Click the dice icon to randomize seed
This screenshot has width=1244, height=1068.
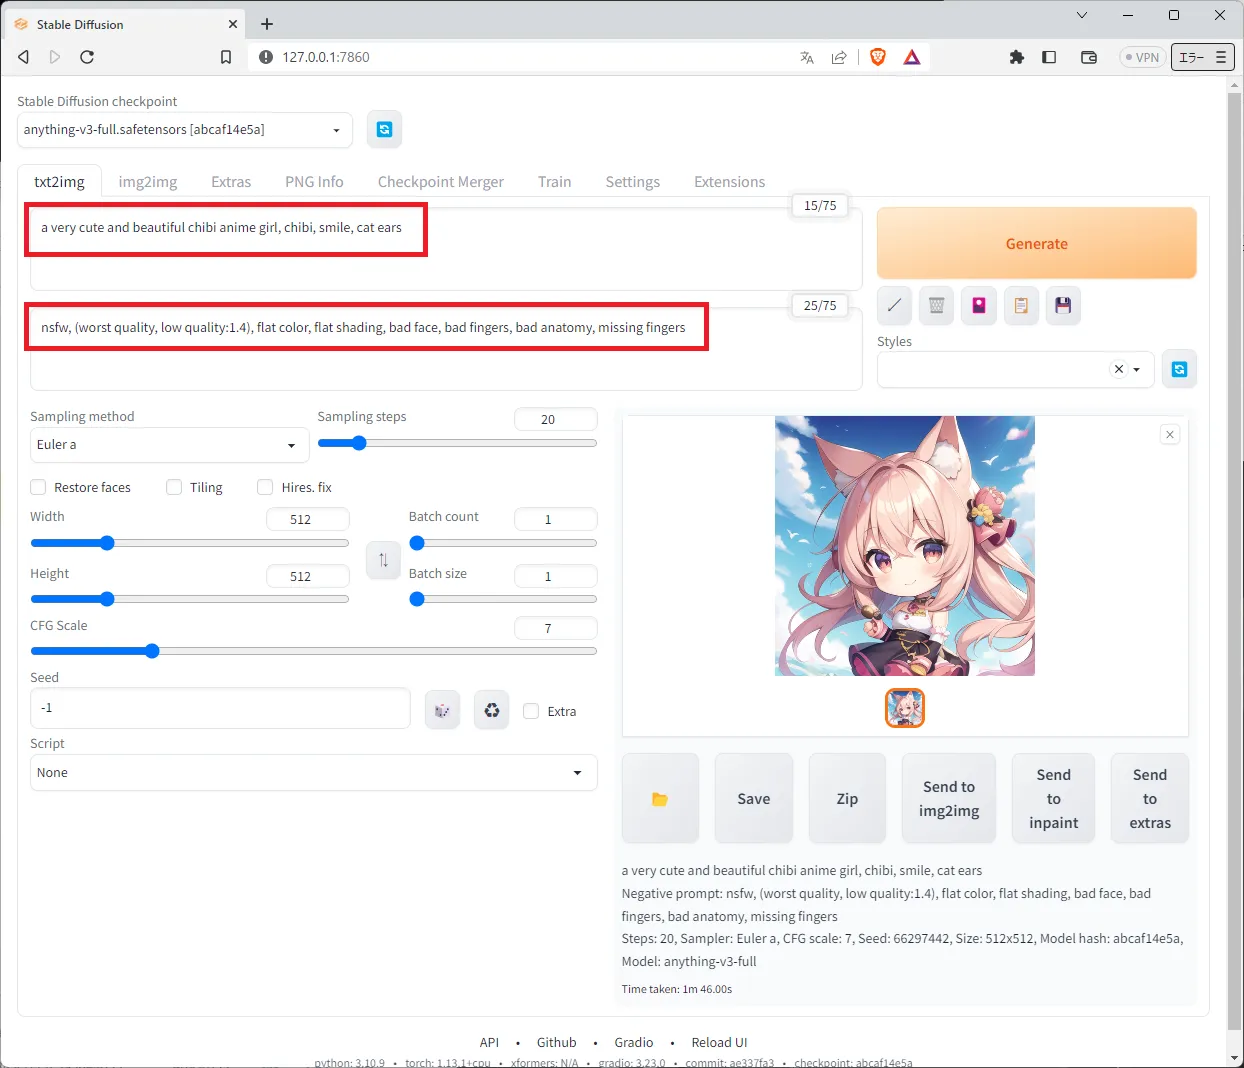point(442,711)
